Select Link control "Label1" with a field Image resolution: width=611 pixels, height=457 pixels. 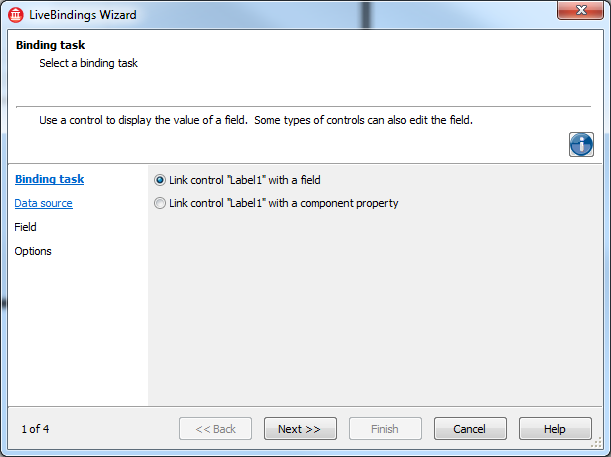[237, 180]
